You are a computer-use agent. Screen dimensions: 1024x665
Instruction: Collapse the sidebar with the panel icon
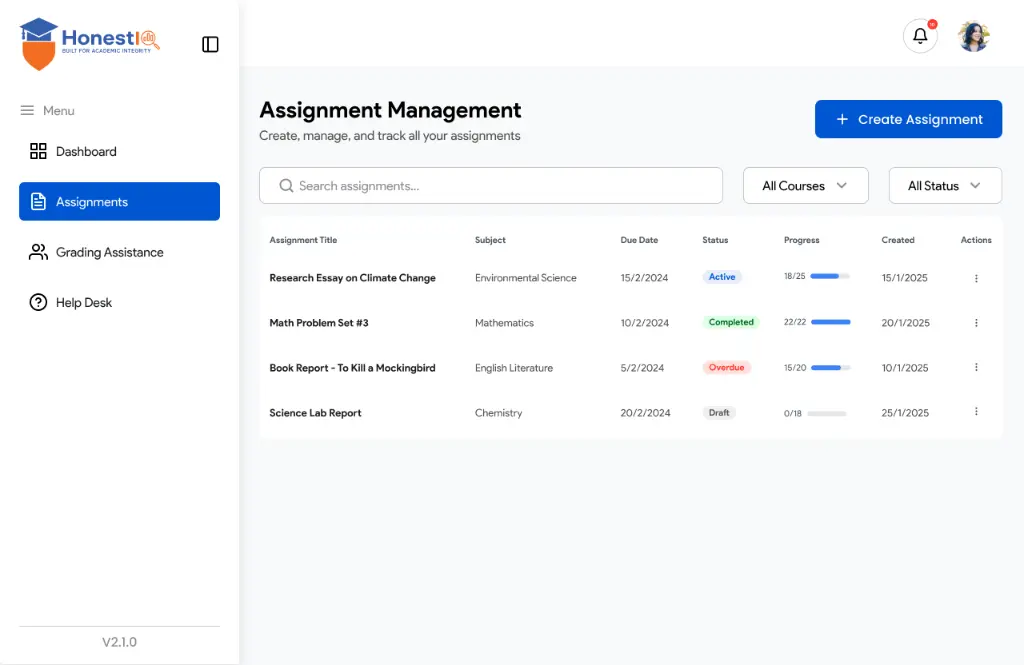point(210,44)
